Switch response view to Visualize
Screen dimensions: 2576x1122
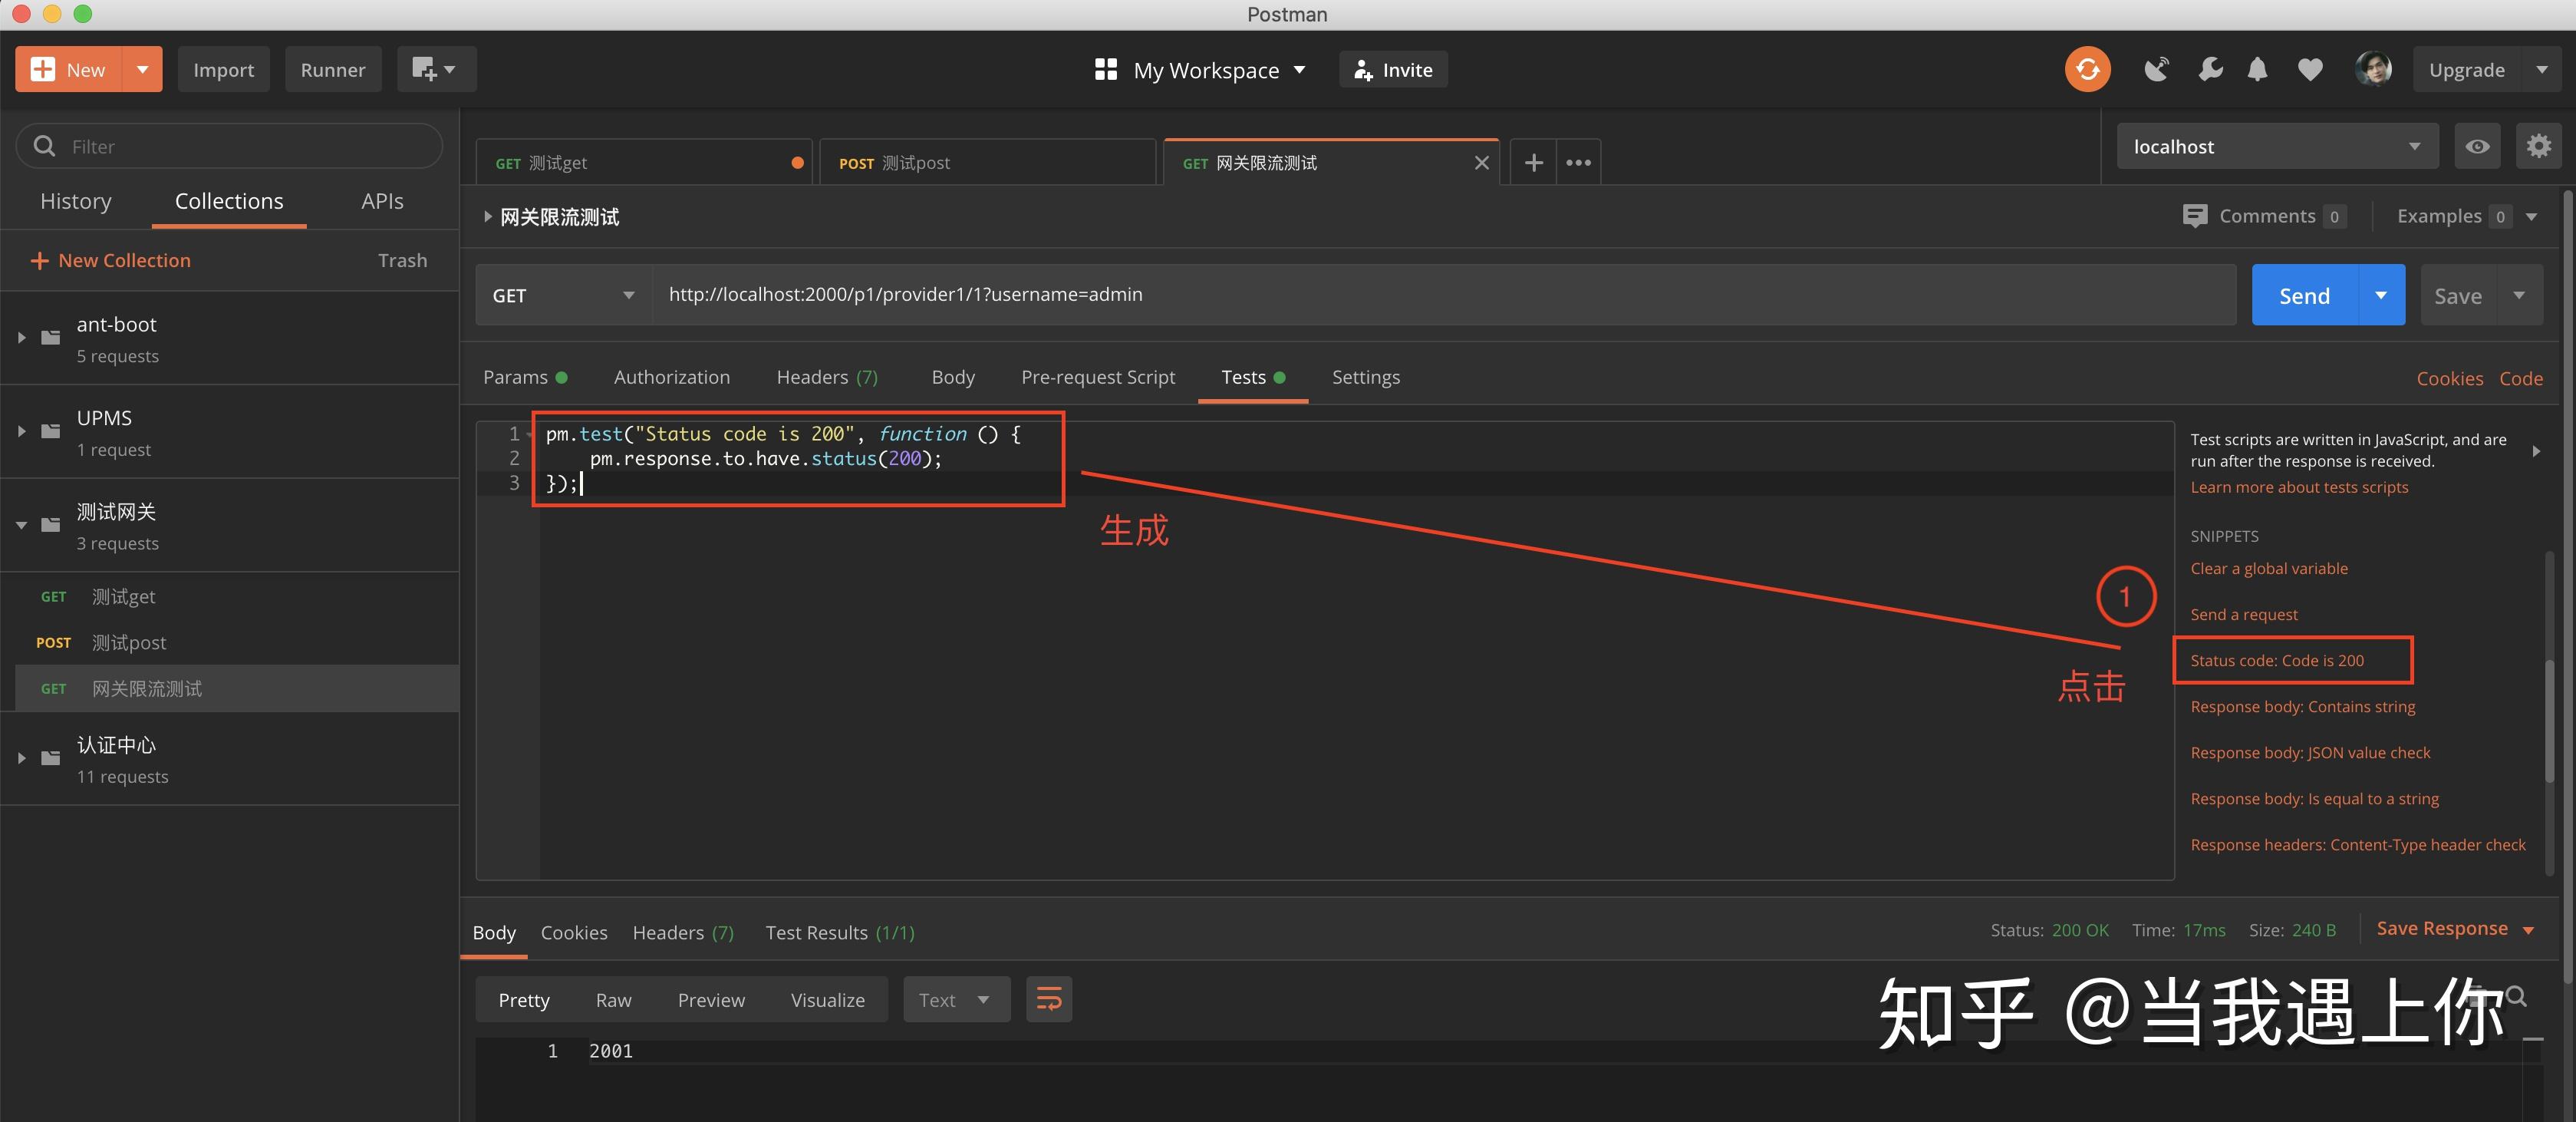click(x=828, y=999)
